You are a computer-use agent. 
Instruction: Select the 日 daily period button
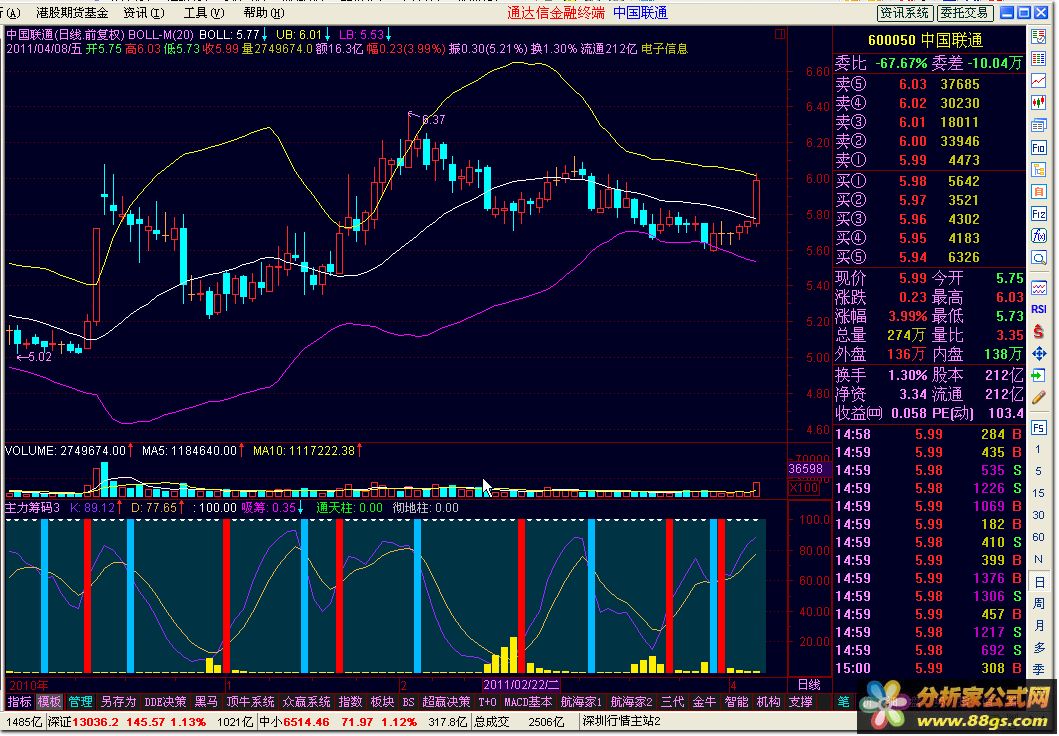pos(1039,582)
